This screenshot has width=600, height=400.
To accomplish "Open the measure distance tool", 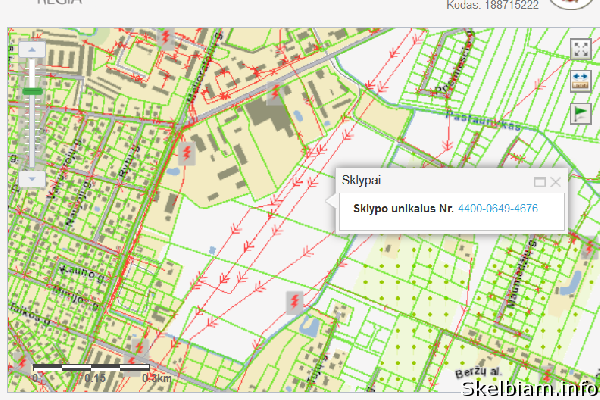I will click(580, 81).
